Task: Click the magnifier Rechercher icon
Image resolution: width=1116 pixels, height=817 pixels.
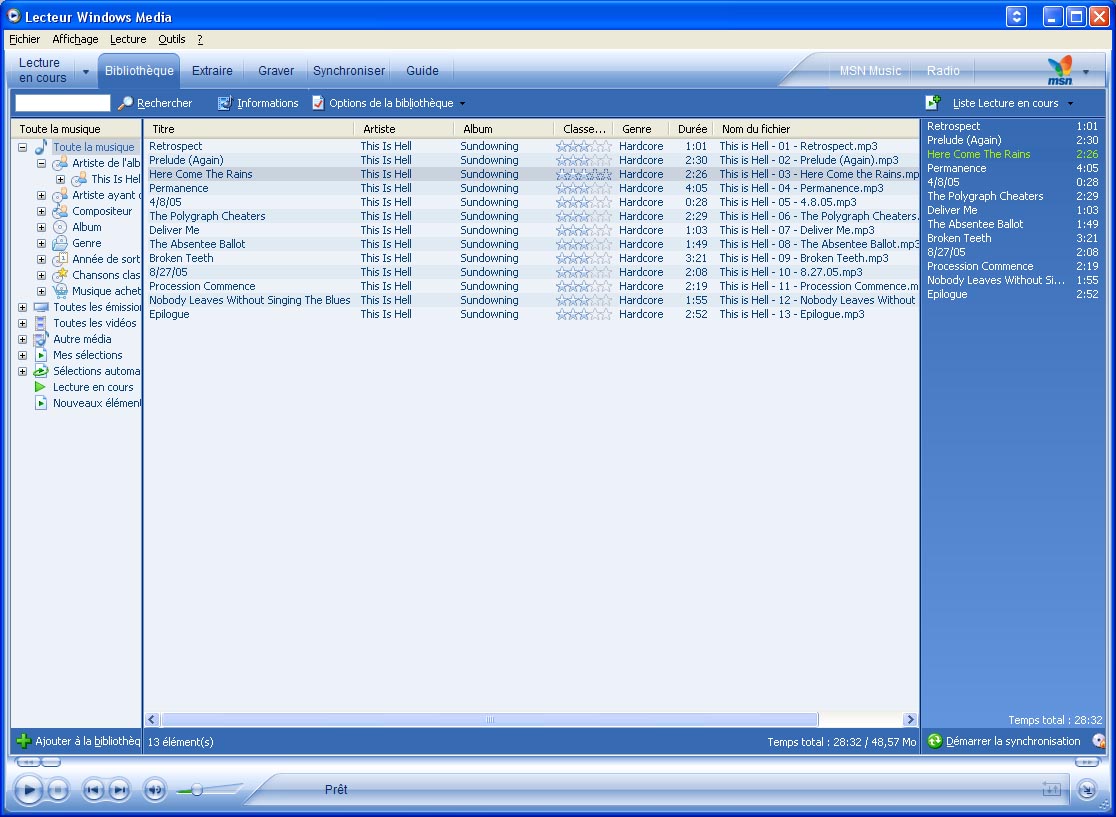Action: [x=125, y=103]
